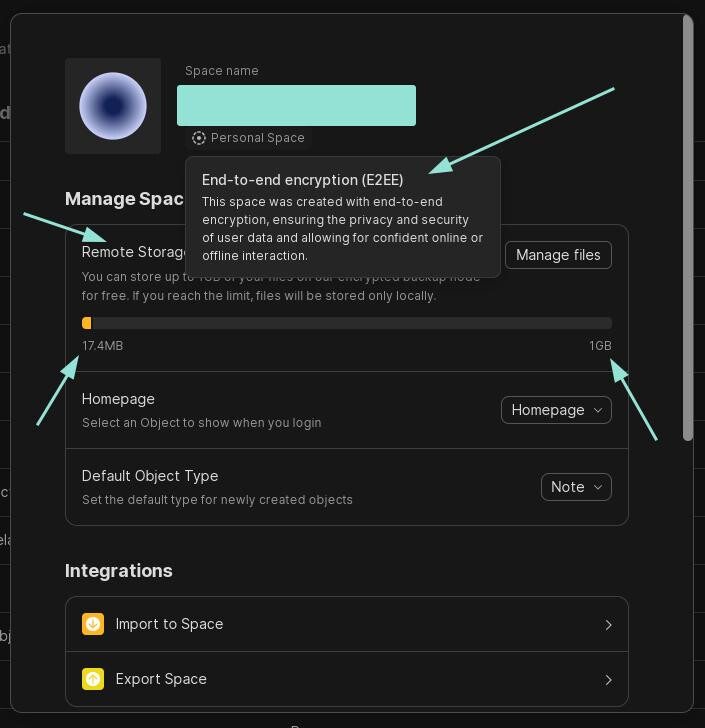Screen dimensions: 705x728
Task: Click the Space name text field
Action: pos(296,106)
